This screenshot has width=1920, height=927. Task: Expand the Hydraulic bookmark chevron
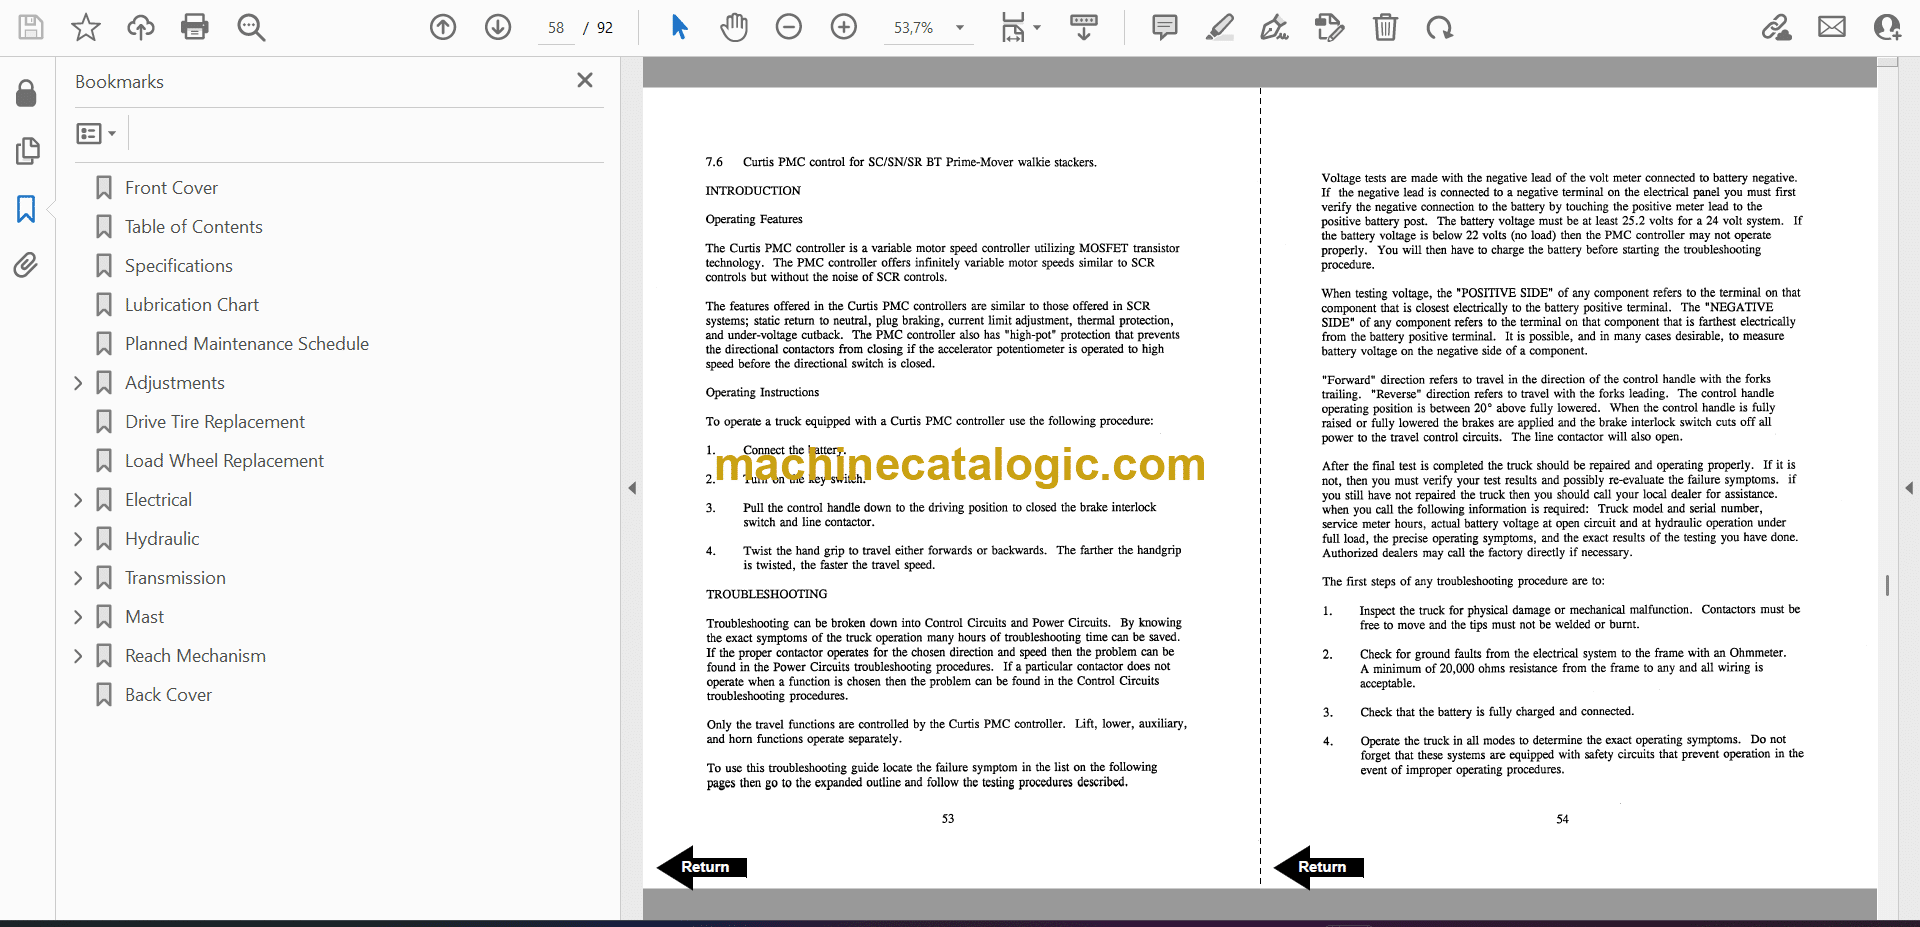[x=78, y=539]
